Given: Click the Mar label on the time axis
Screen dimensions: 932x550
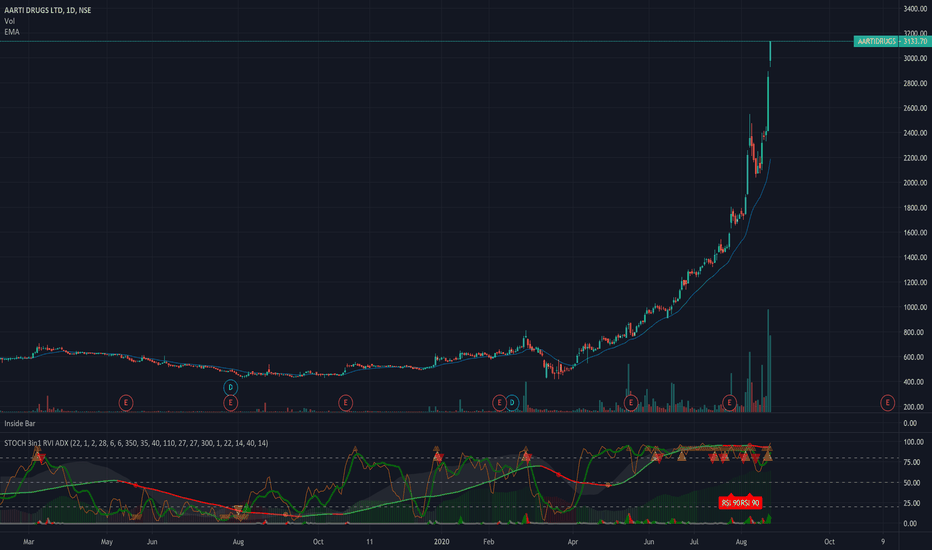Looking at the screenshot, I should tap(28, 542).
